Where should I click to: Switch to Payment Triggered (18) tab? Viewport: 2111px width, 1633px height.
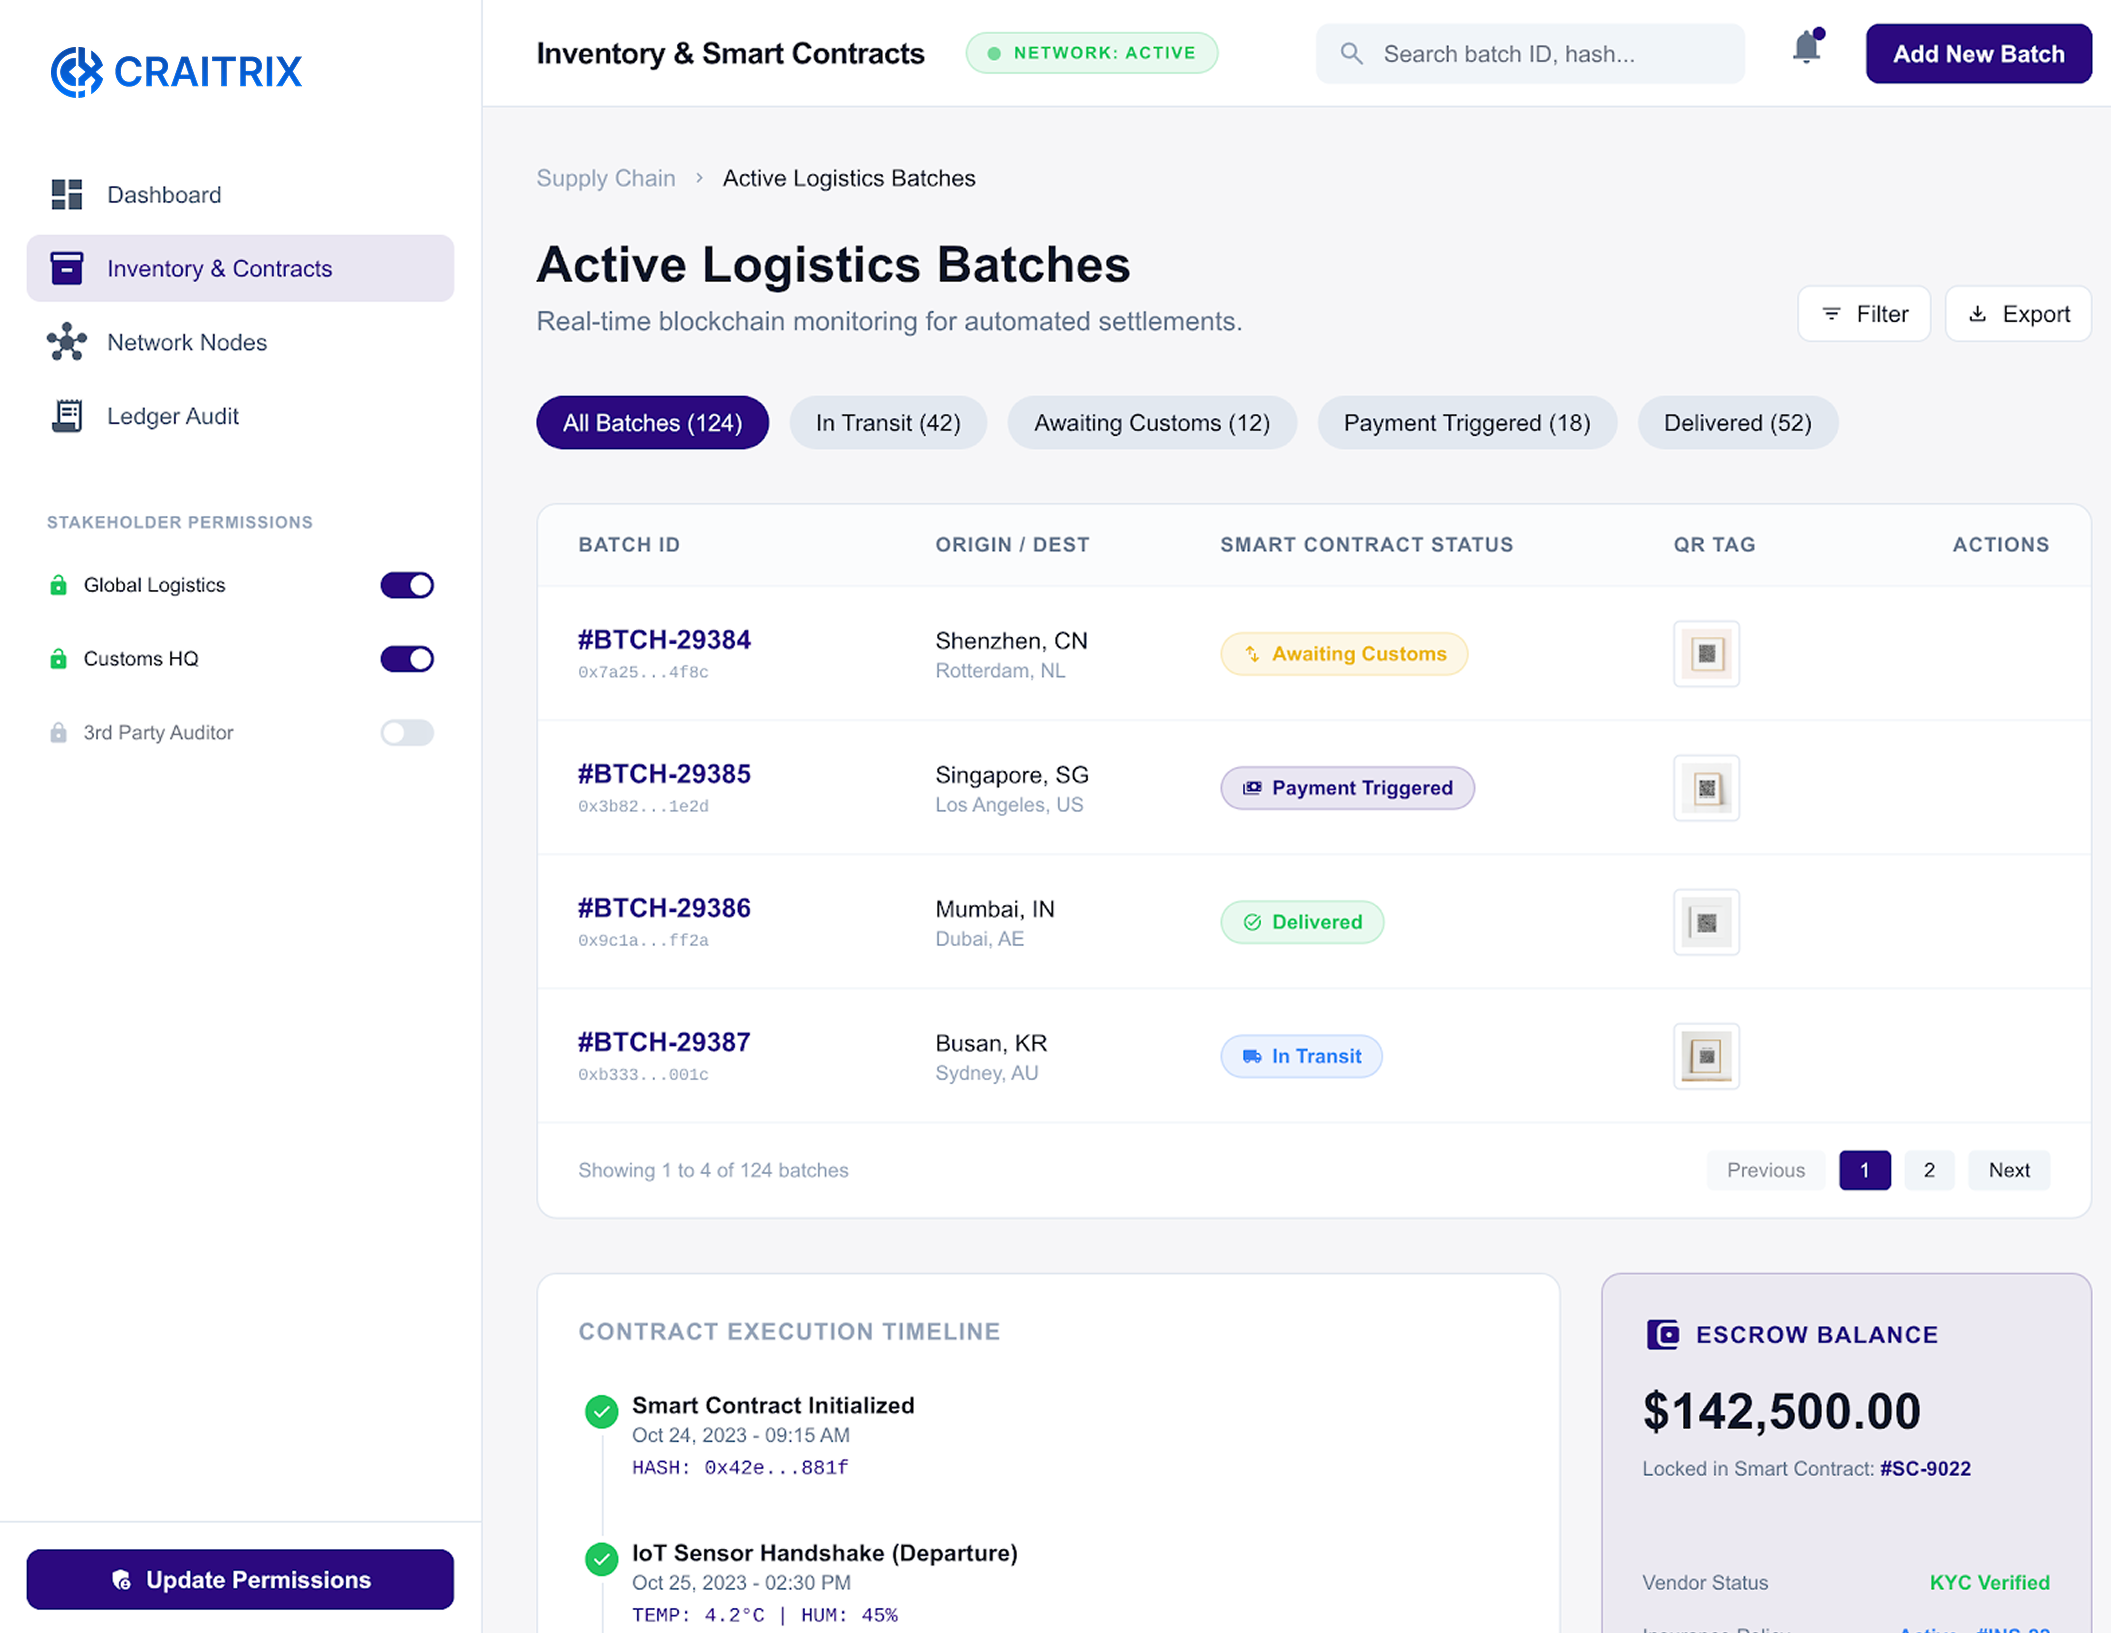click(1466, 423)
